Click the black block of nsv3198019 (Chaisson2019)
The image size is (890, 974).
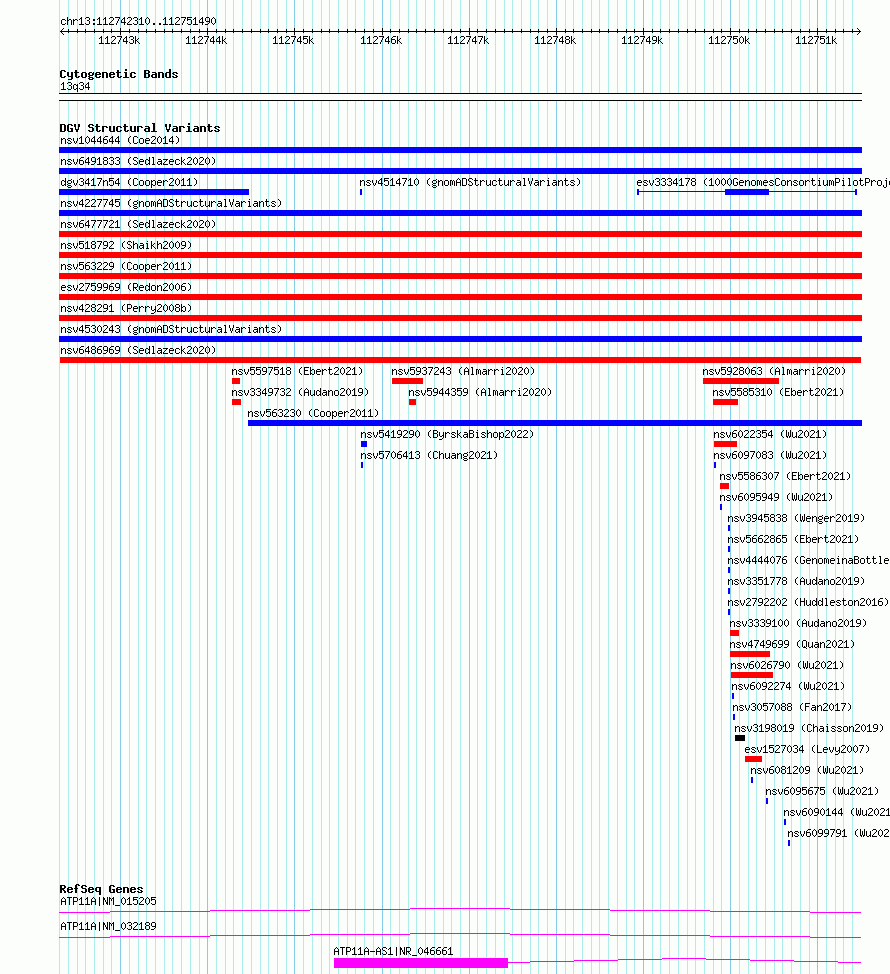click(740, 738)
